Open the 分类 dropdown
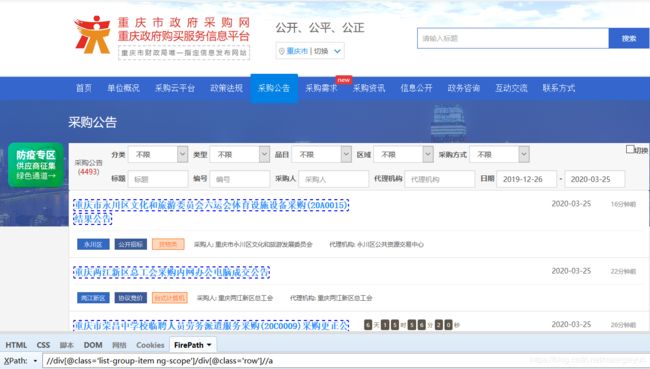Image resolution: width=650 pixels, height=369 pixels. 158,155
